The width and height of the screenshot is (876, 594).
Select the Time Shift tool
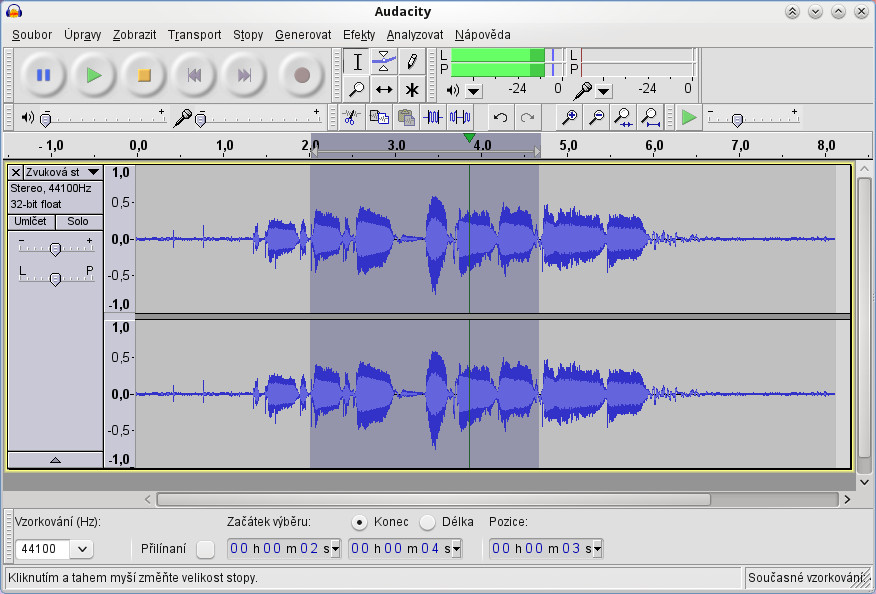(384, 89)
